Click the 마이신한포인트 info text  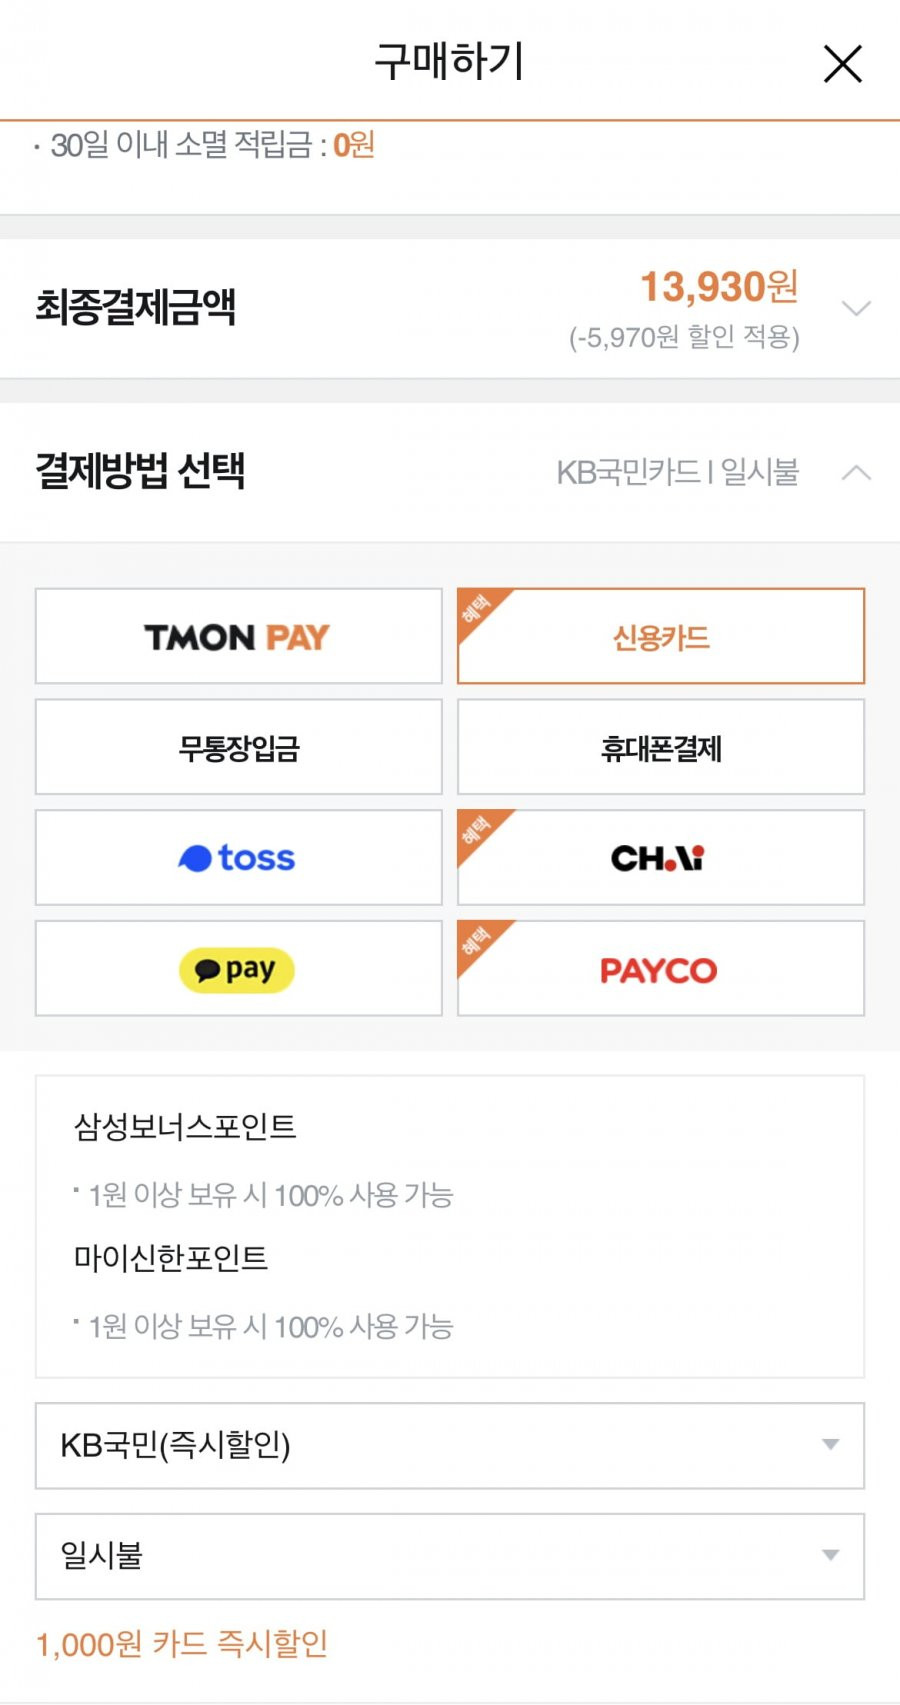click(x=171, y=1258)
